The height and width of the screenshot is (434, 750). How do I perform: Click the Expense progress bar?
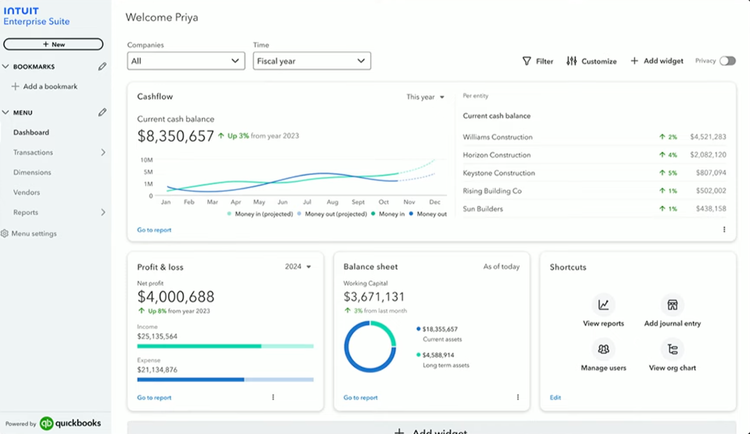225,379
